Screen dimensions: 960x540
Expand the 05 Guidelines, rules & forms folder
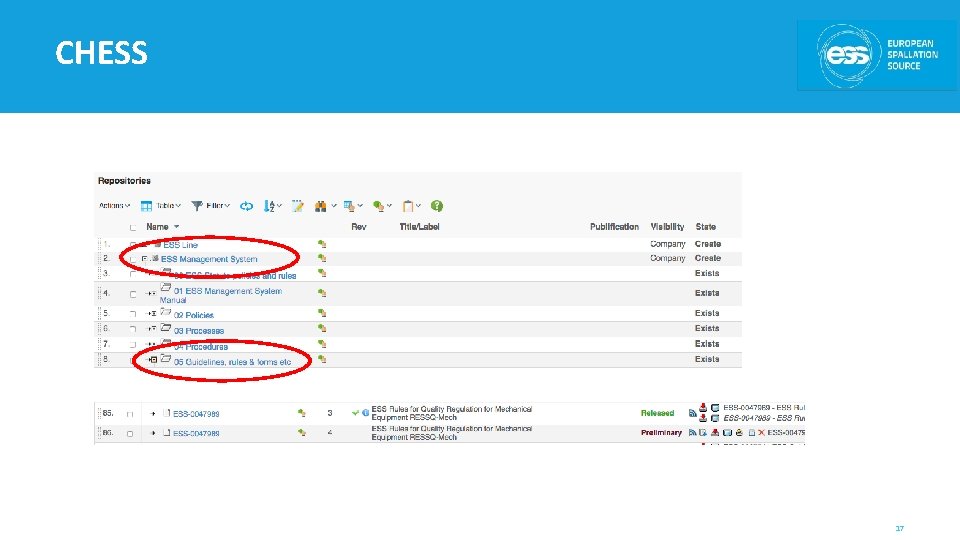153,359
